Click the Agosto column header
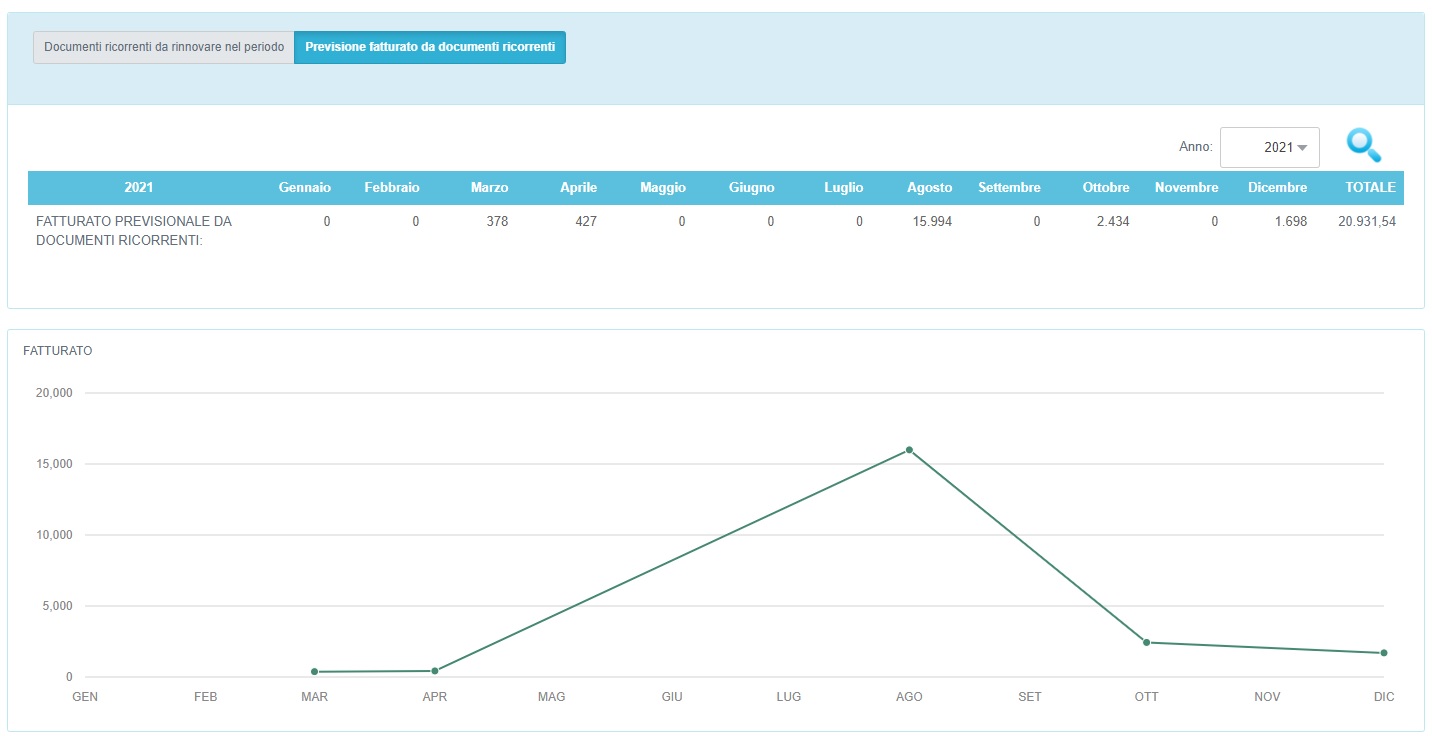Viewport: 1432px width, 740px height. point(929,188)
